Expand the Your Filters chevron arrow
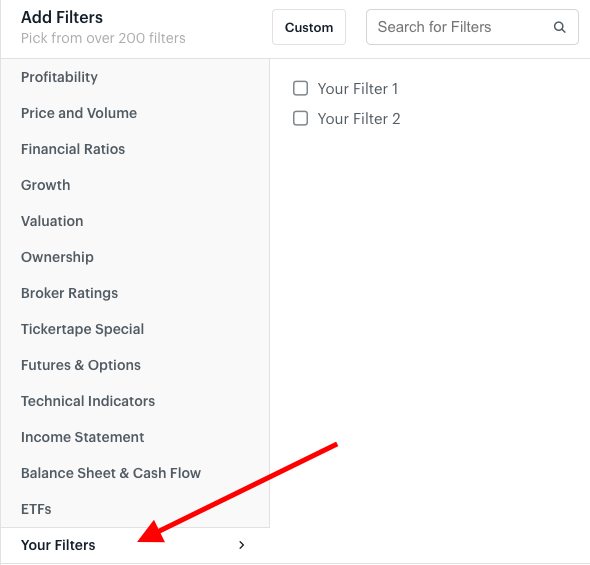The height and width of the screenshot is (565, 590). tap(242, 545)
